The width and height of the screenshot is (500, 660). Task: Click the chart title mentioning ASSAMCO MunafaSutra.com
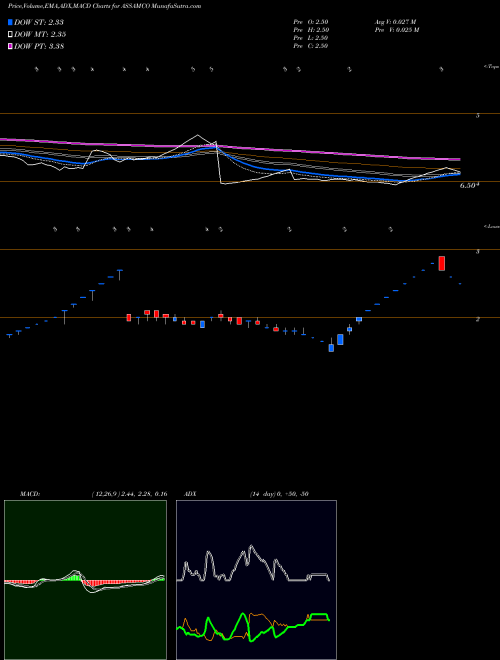(104, 6)
